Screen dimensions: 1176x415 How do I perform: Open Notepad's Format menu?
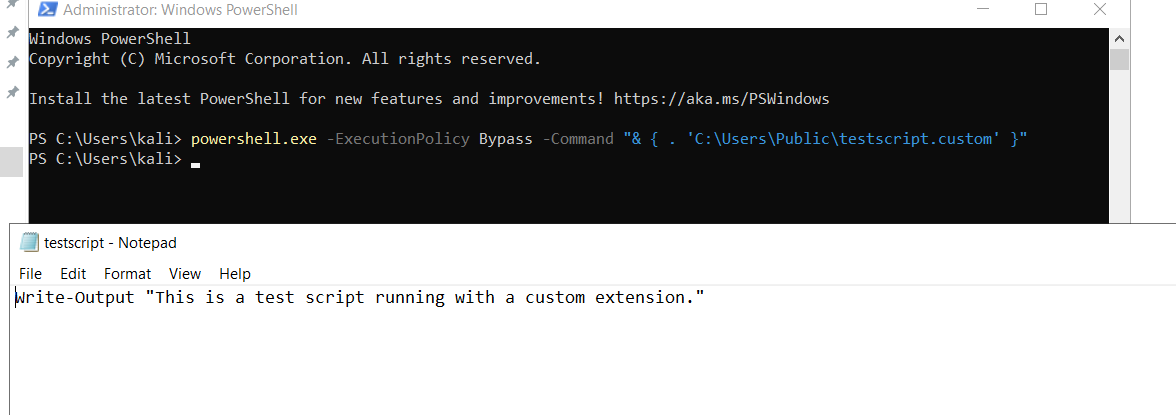[128, 274]
